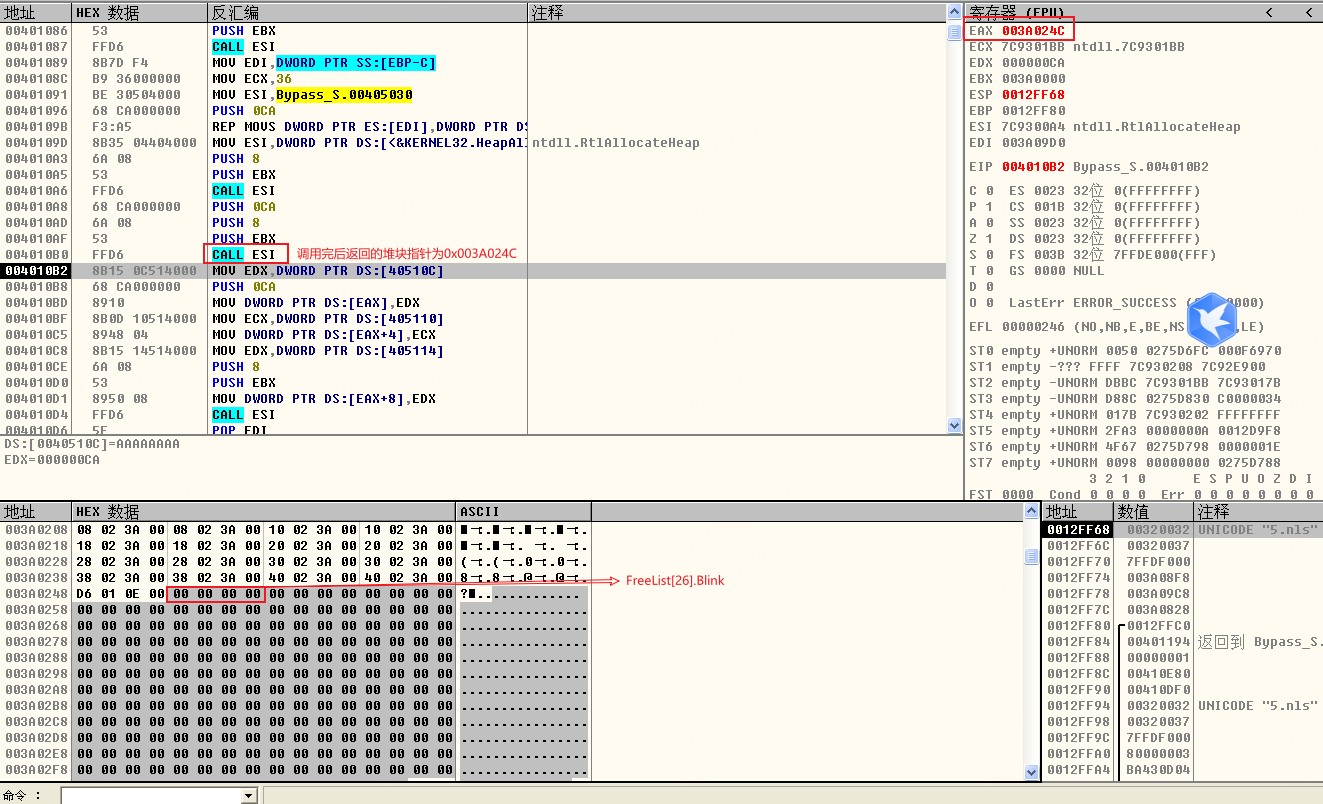
Task: Click the stack pane 地址 header
Action: (x=1077, y=511)
